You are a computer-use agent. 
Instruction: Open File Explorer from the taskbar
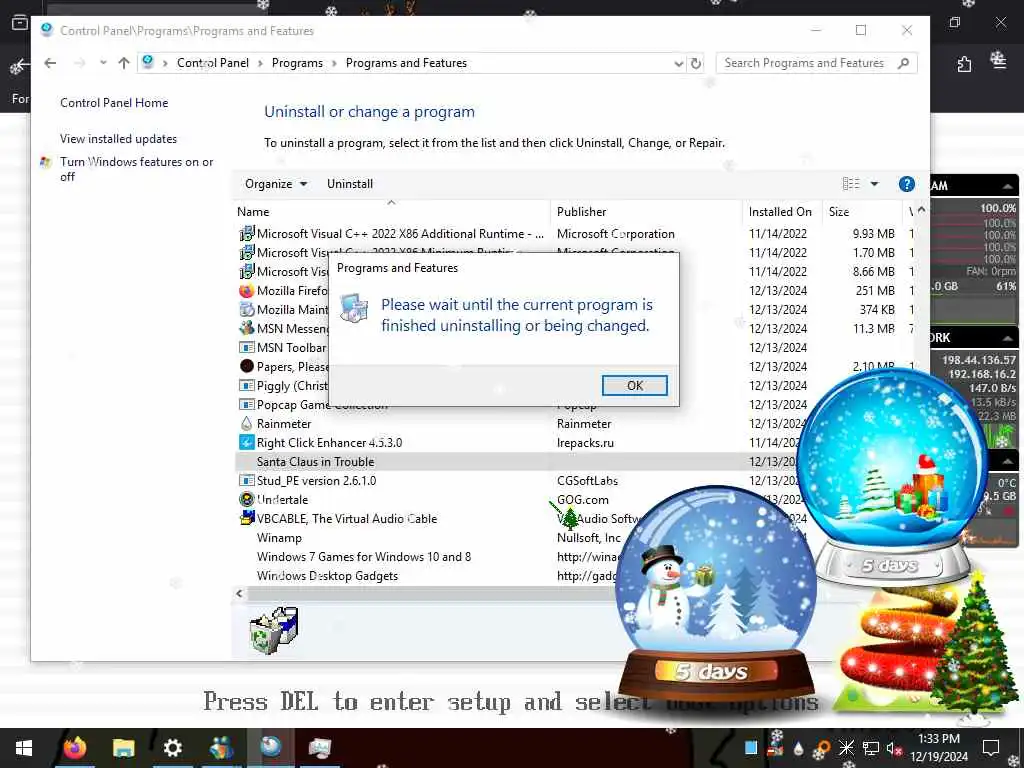(123, 748)
